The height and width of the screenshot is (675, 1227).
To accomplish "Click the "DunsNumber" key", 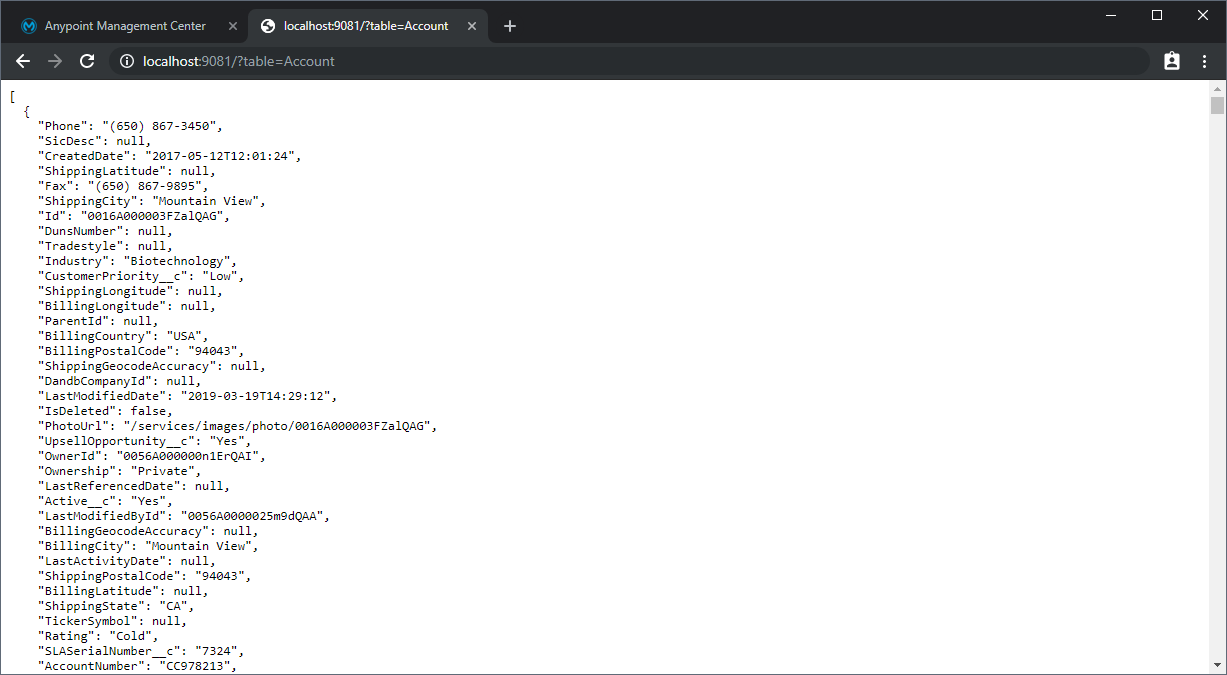I will click(x=81, y=231).
